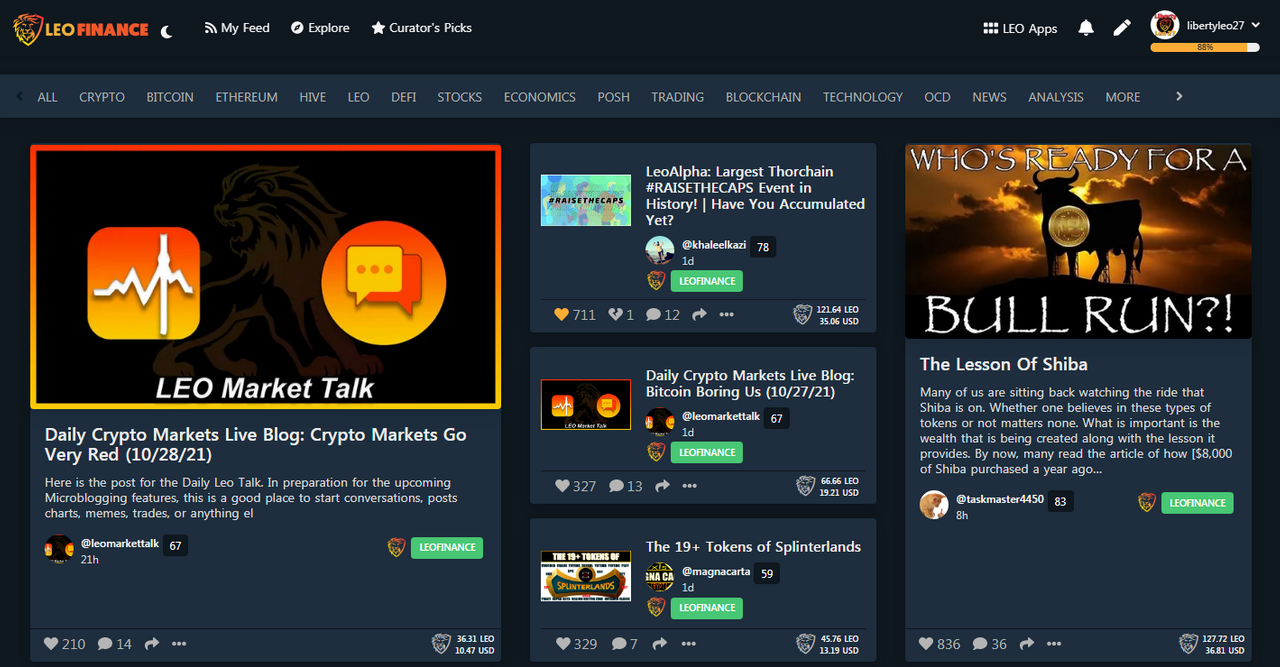The width and height of the screenshot is (1280, 667).
Task: Open notifications with the bell icon
Action: [x=1086, y=28]
